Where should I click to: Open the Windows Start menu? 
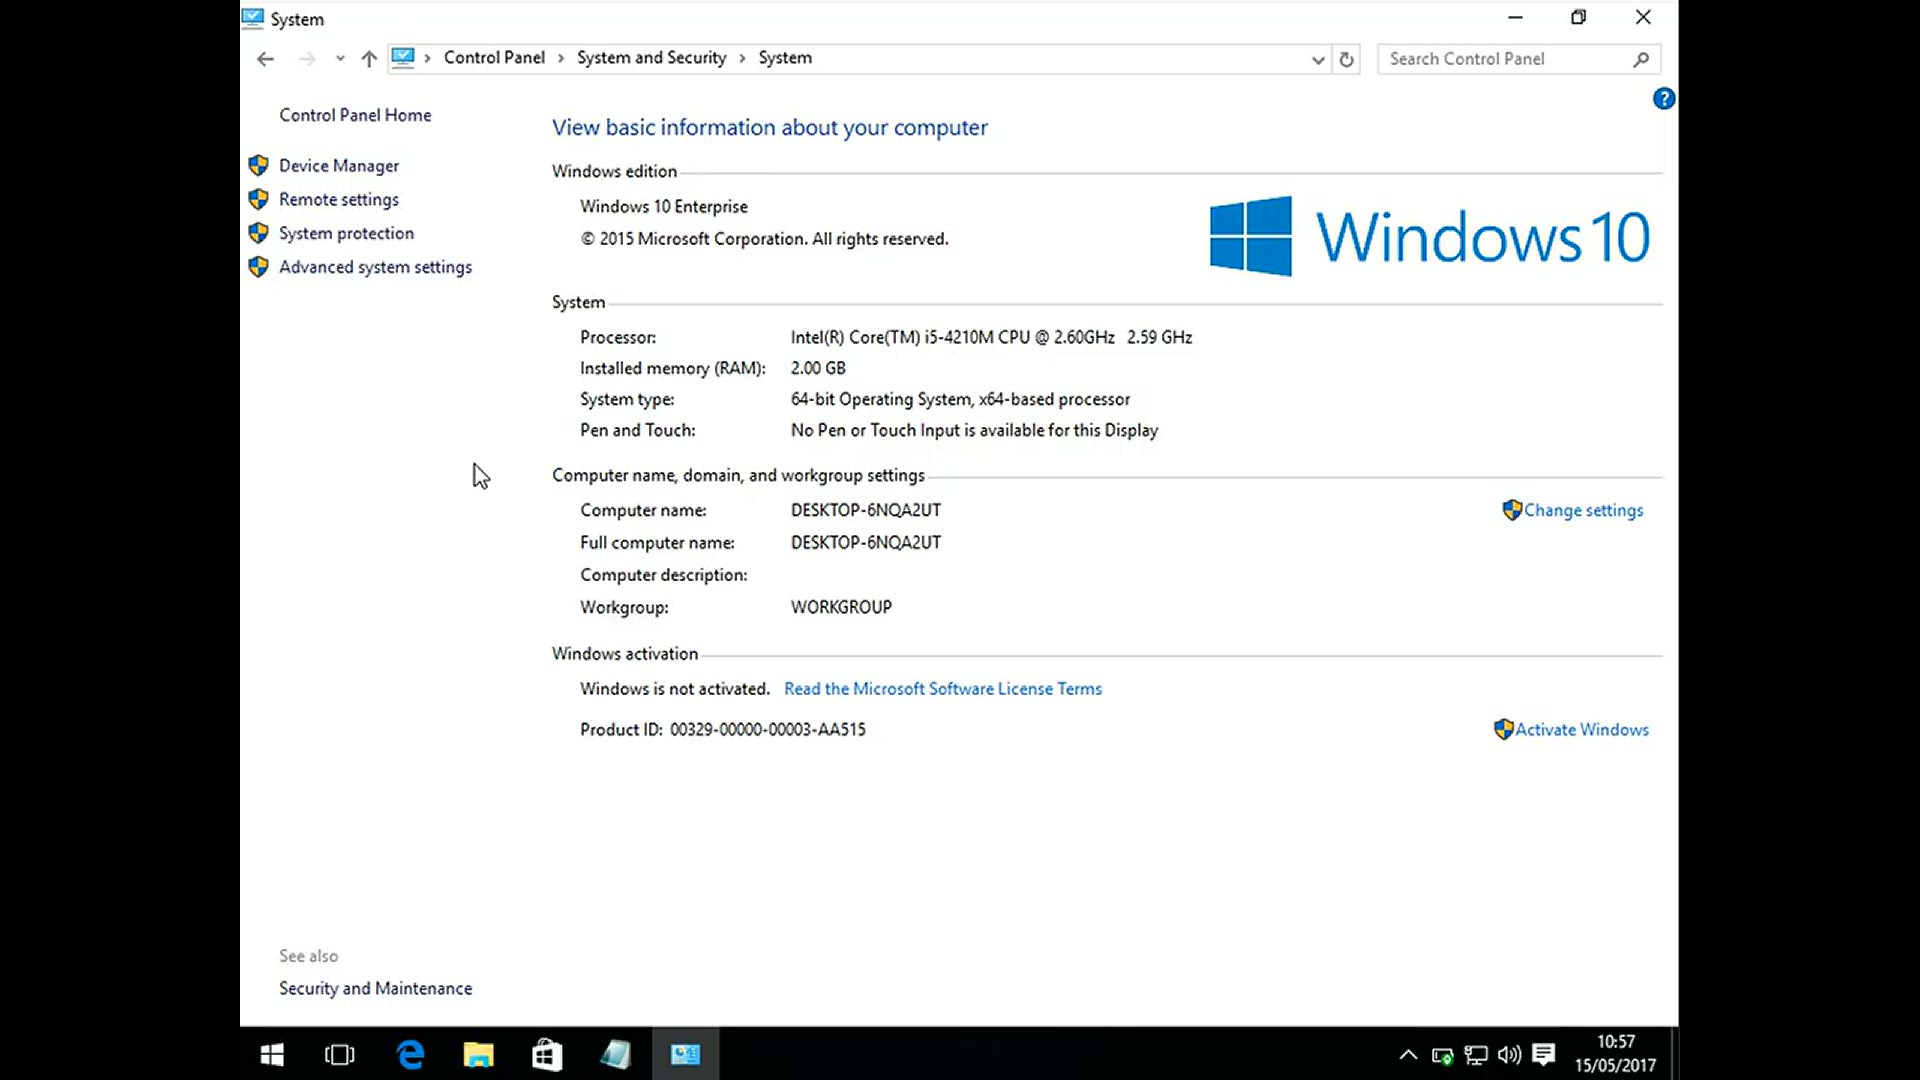click(x=272, y=1054)
